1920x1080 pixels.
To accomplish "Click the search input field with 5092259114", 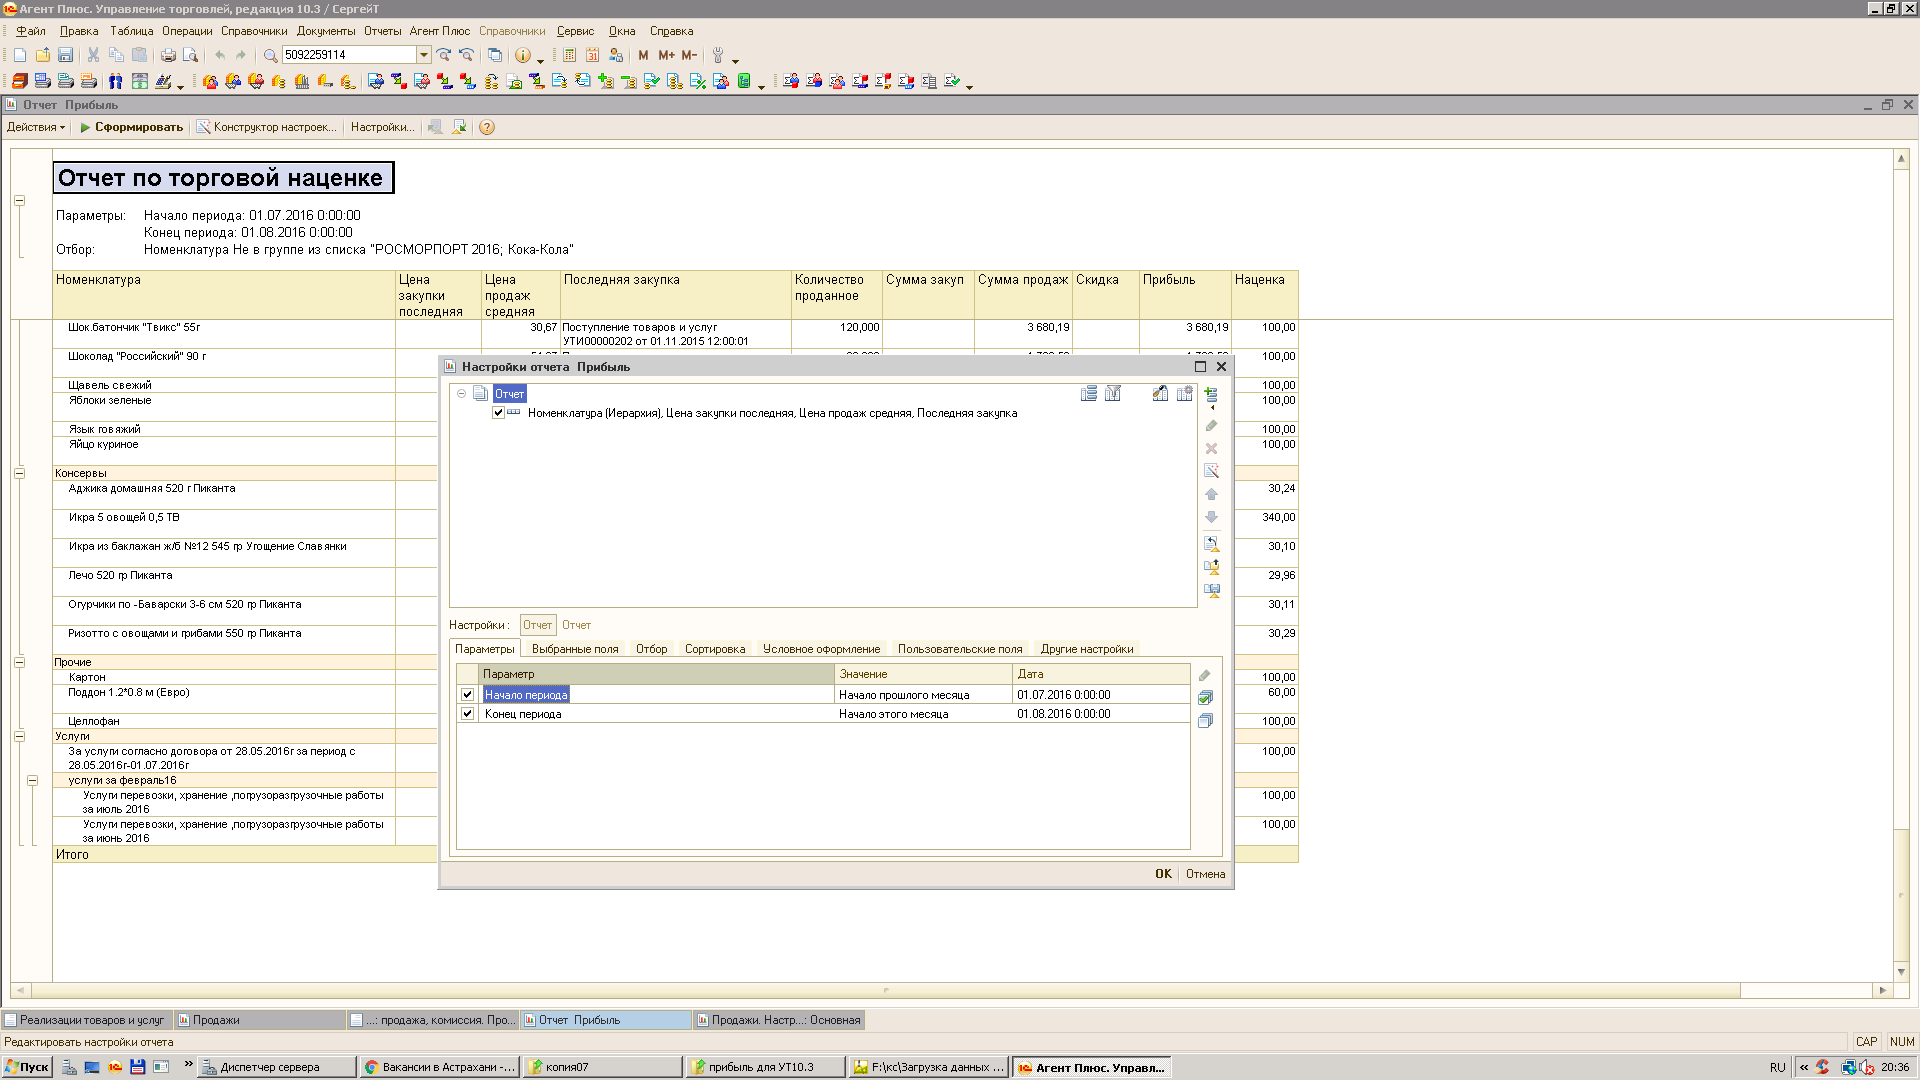I will (349, 55).
